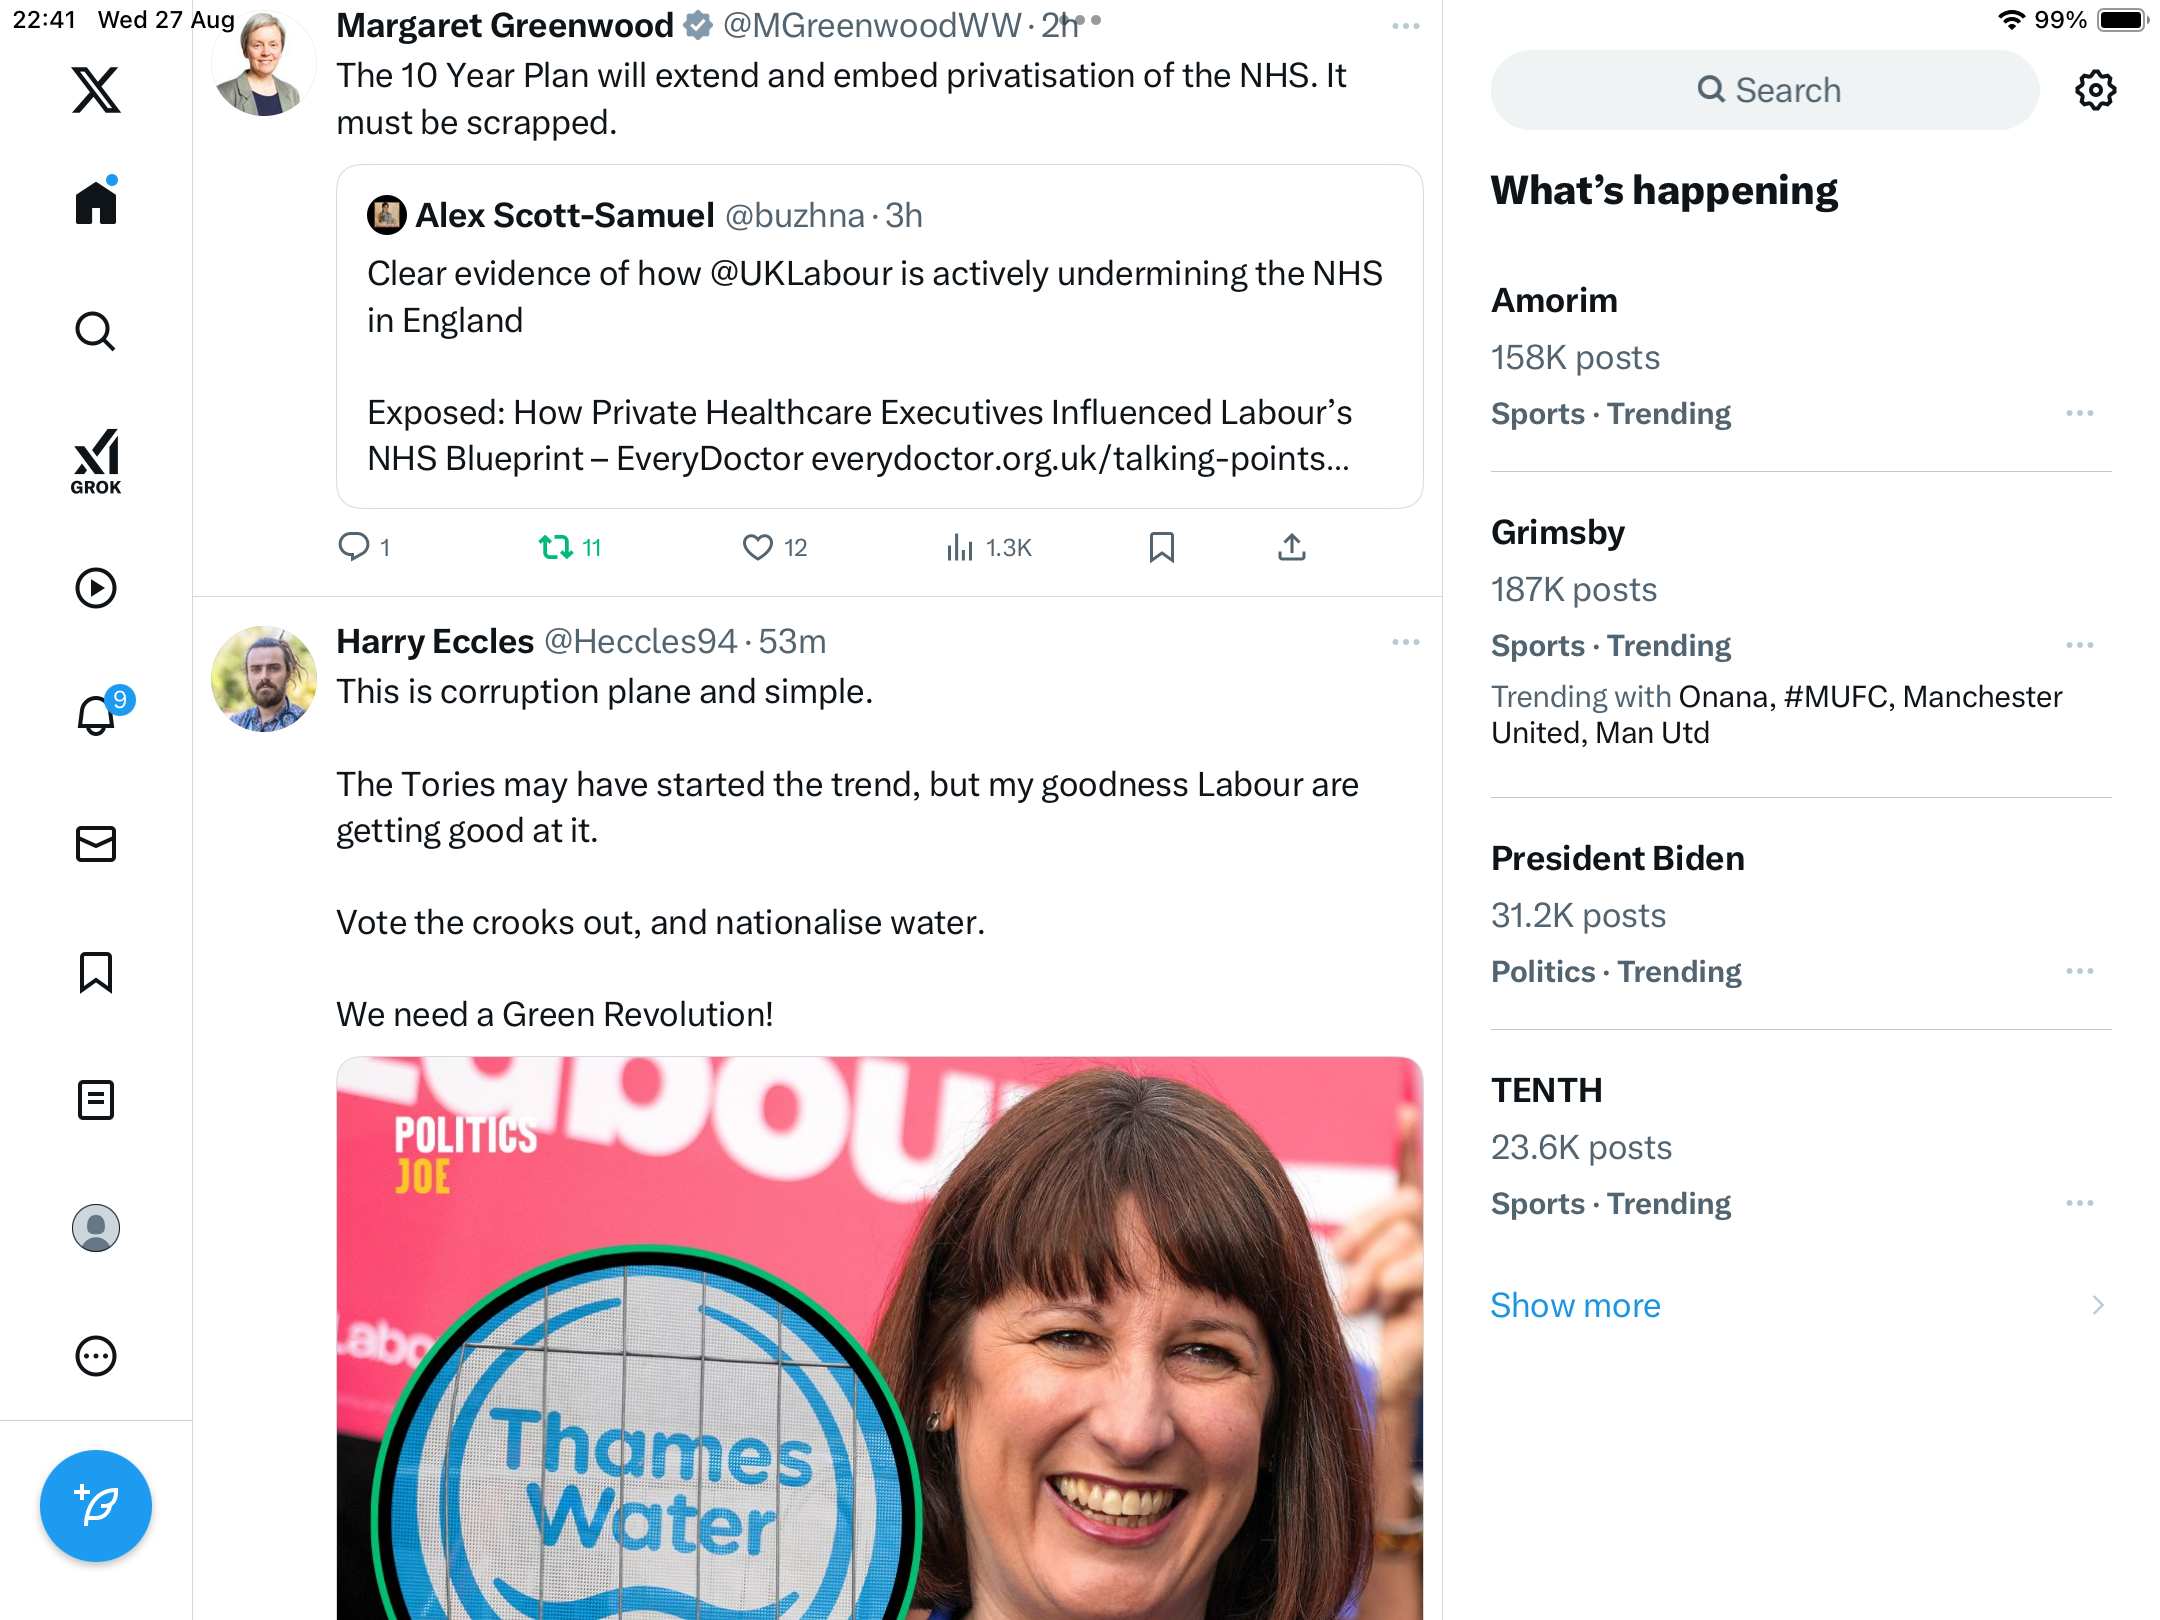The height and width of the screenshot is (1620, 2160).
Task: Bookmark Margaret Greenwood's post
Action: (x=1161, y=547)
